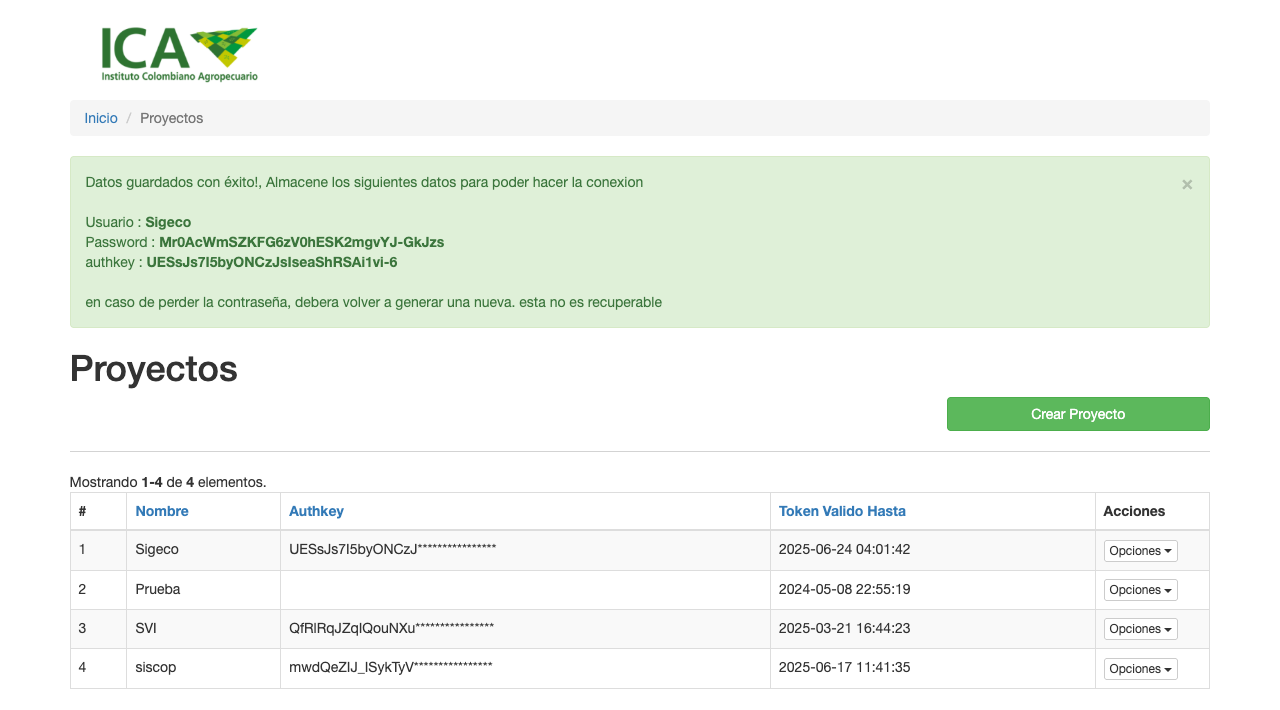
Task: Expand Opciones menu for siscop row
Action: (1140, 669)
